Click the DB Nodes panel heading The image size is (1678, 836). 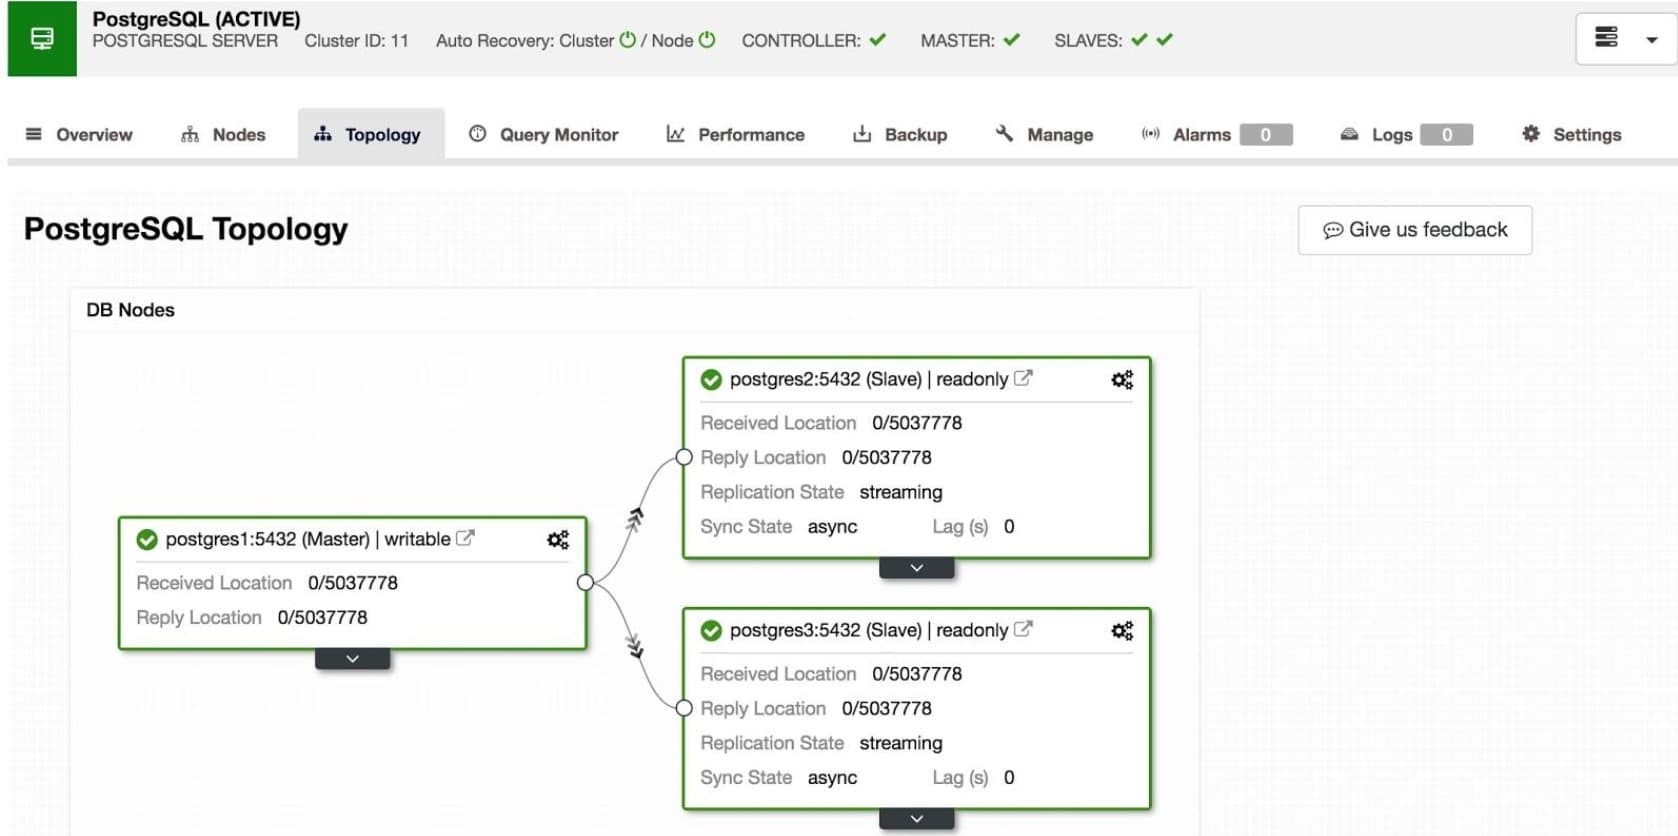point(130,310)
